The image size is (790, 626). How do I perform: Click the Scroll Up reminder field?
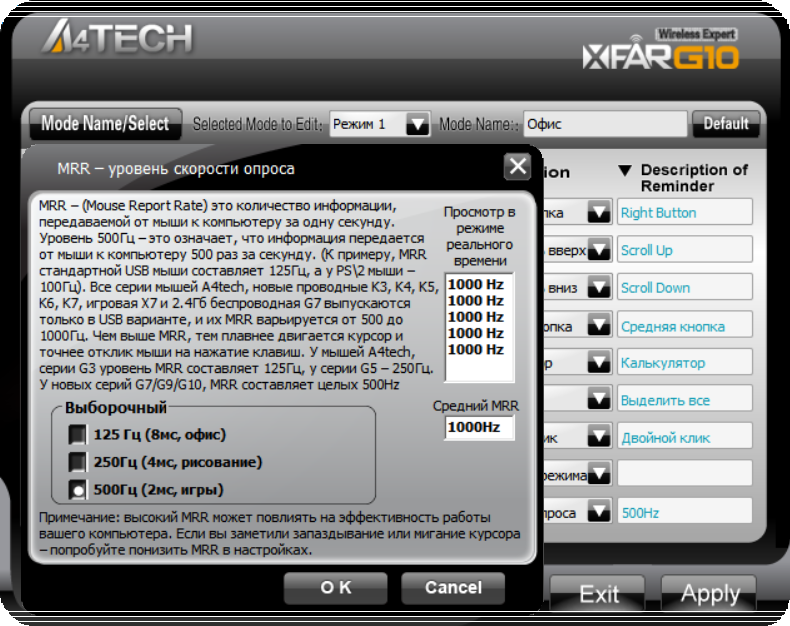point(685,249)
